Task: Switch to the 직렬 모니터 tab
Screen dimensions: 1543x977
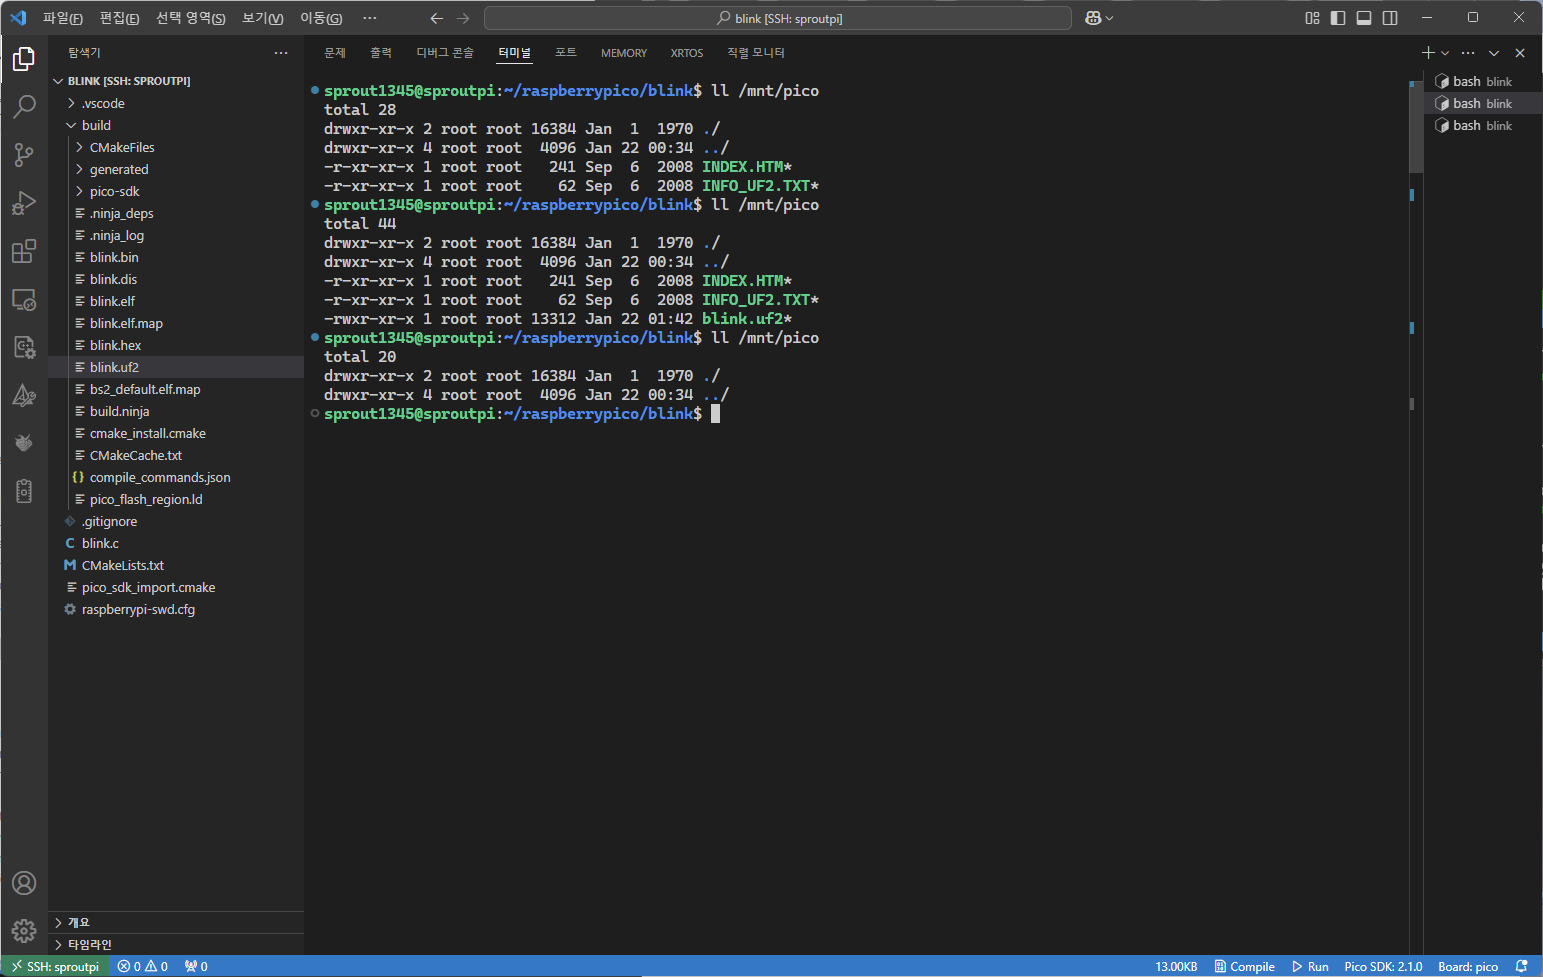Action: 756,53
